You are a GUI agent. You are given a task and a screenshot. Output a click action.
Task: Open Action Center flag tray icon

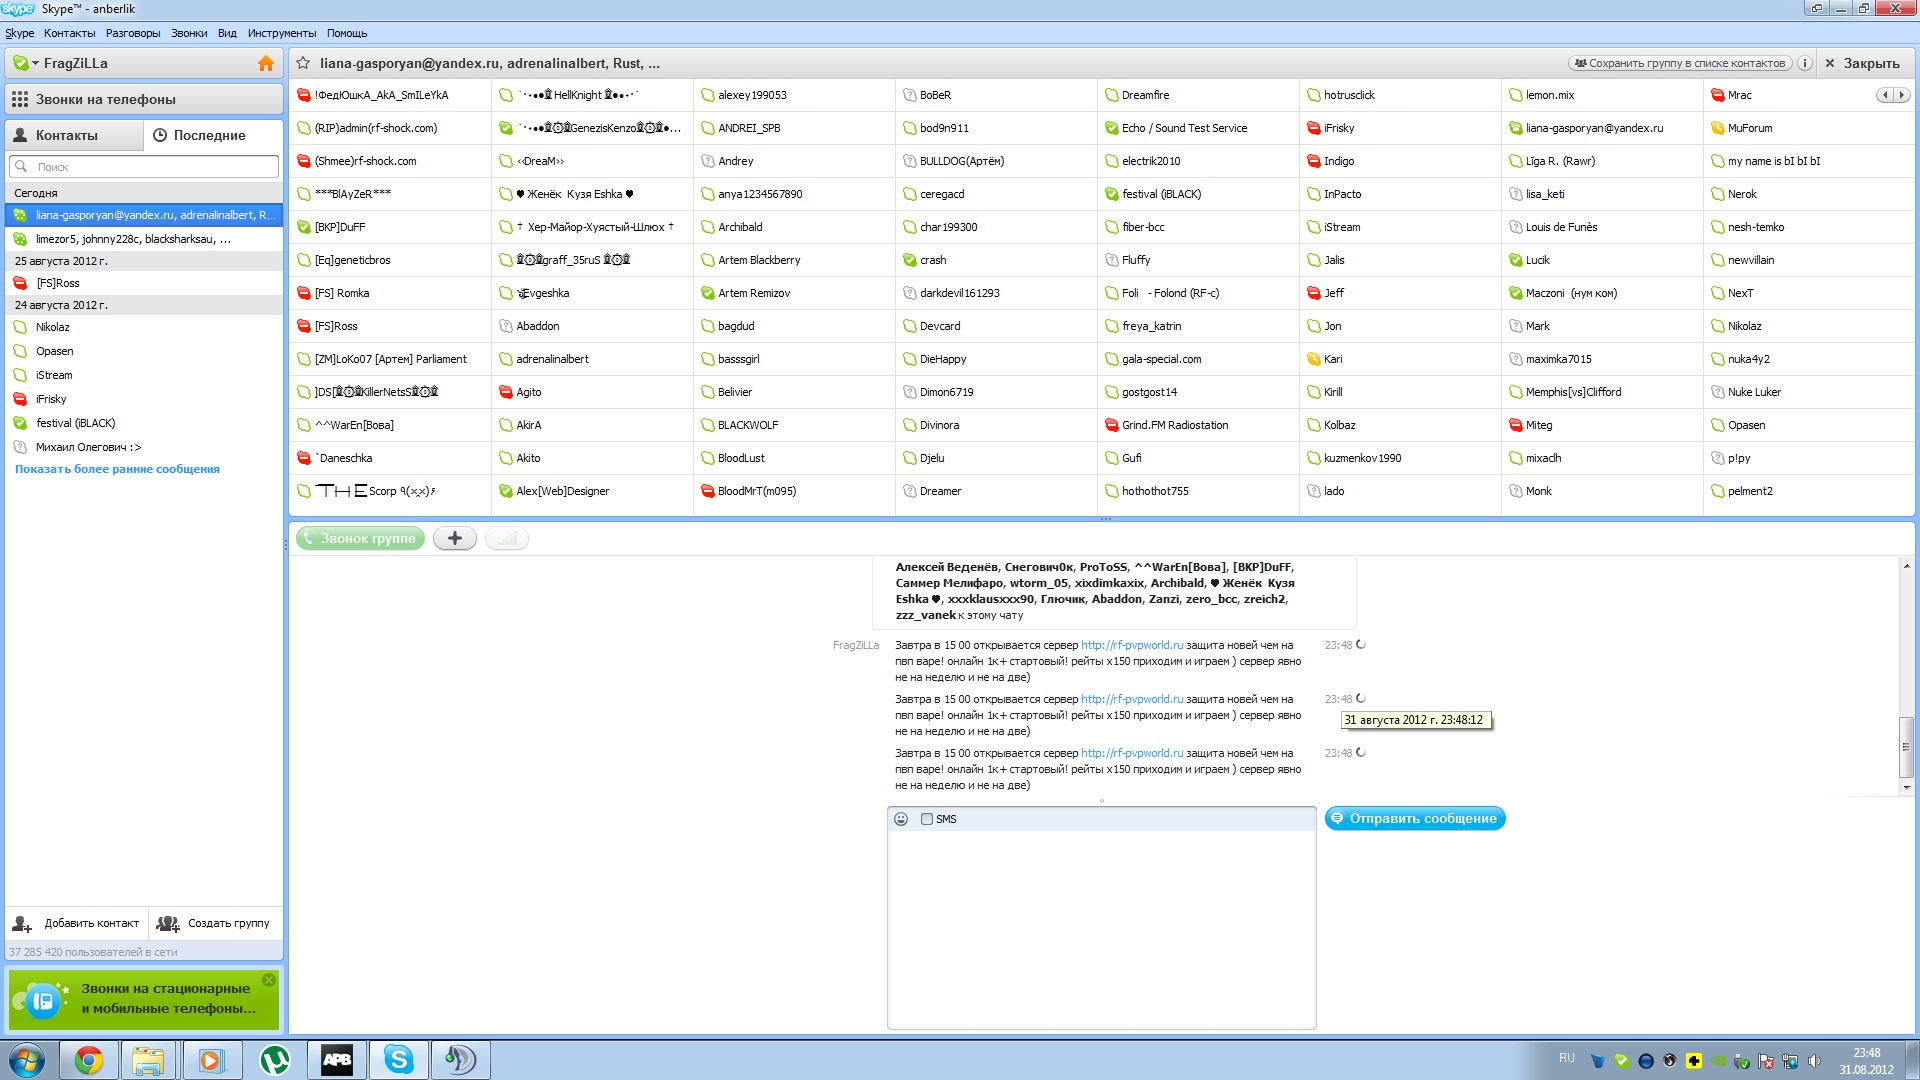click(x=1766, y=1061)
